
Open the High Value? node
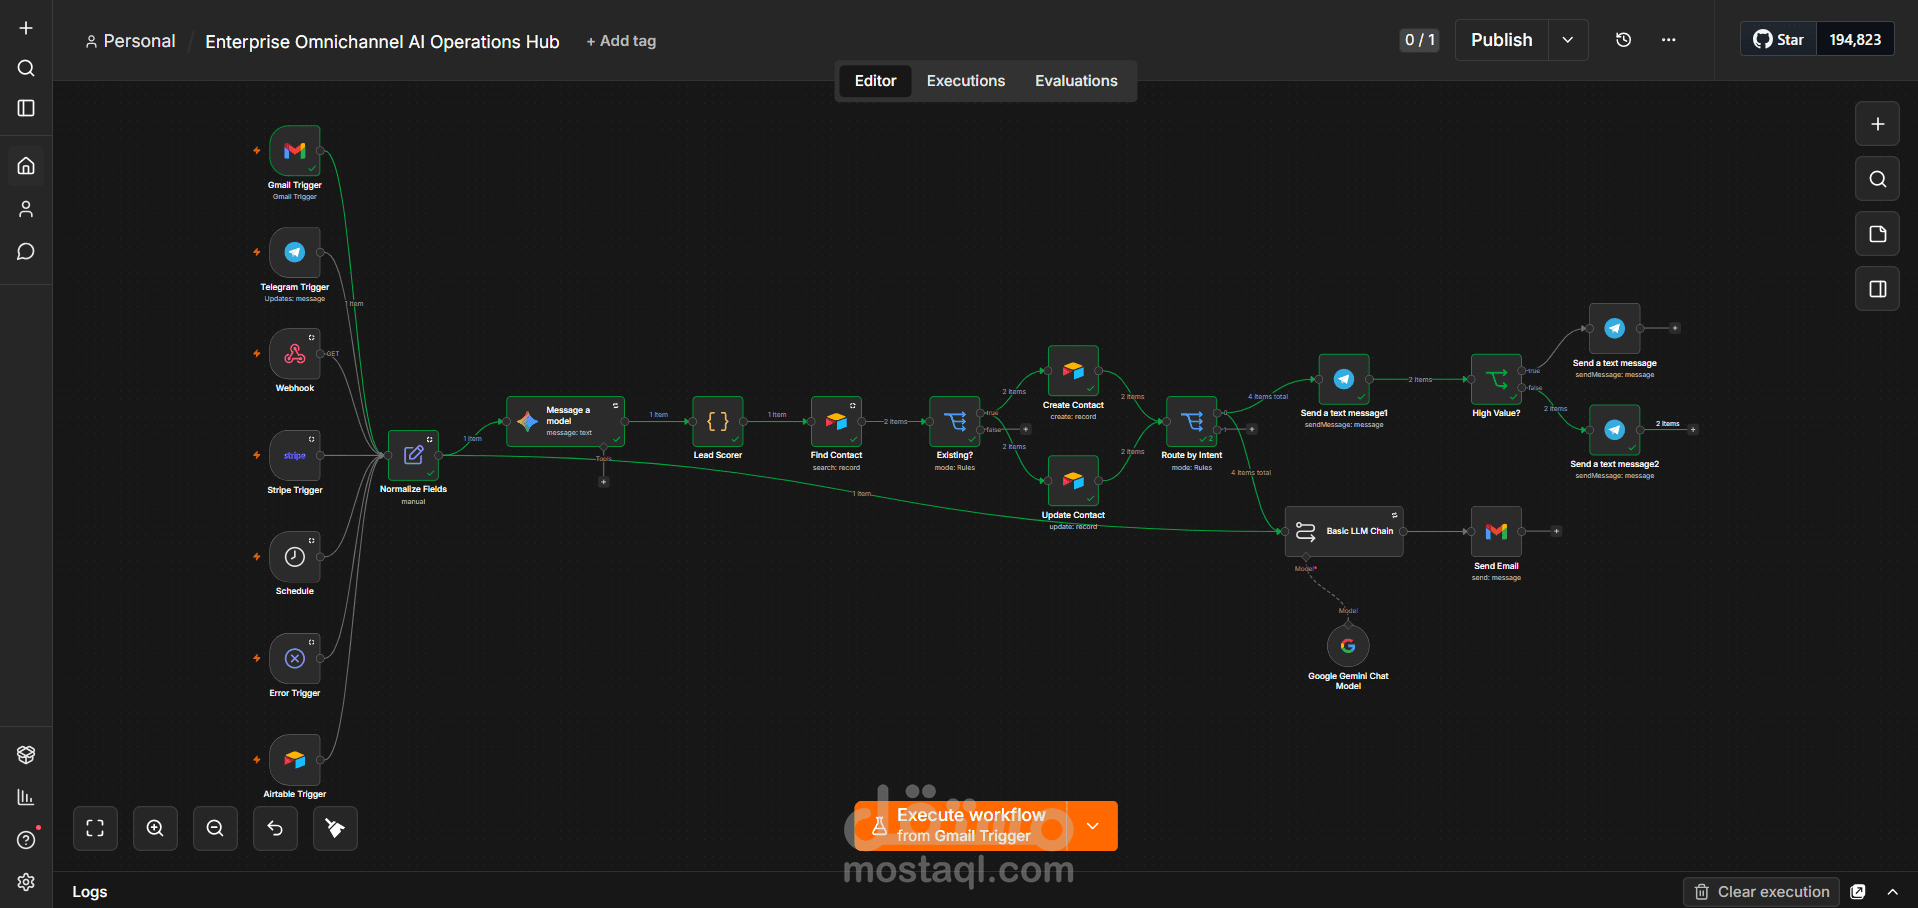click(x=1496, y=379)
